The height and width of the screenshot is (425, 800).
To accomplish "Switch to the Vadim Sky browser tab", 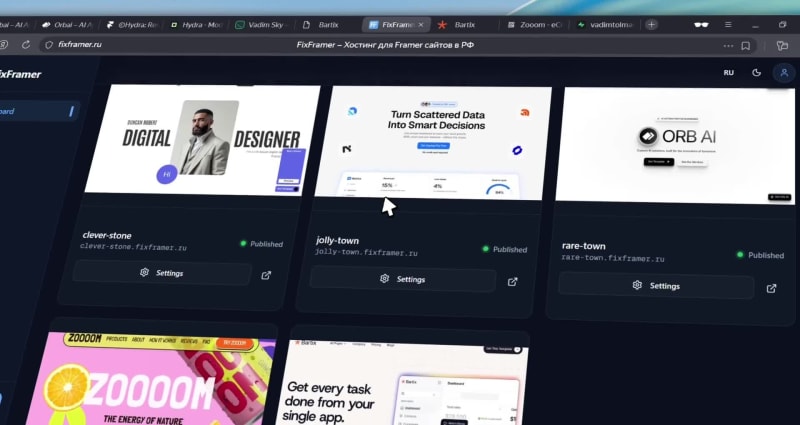I will pos(262,24).
